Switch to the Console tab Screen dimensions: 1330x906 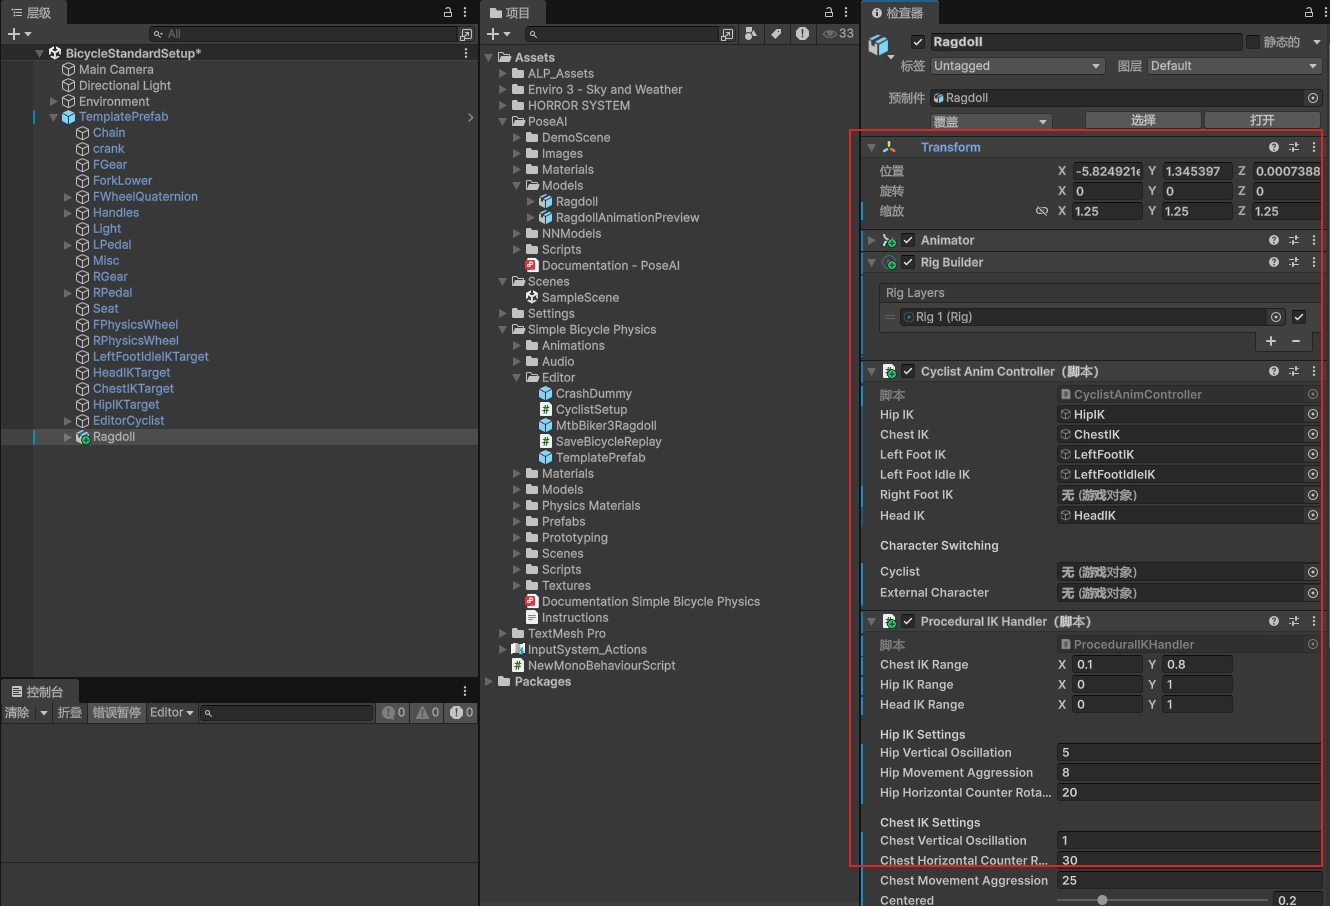[x=38, y=691]
